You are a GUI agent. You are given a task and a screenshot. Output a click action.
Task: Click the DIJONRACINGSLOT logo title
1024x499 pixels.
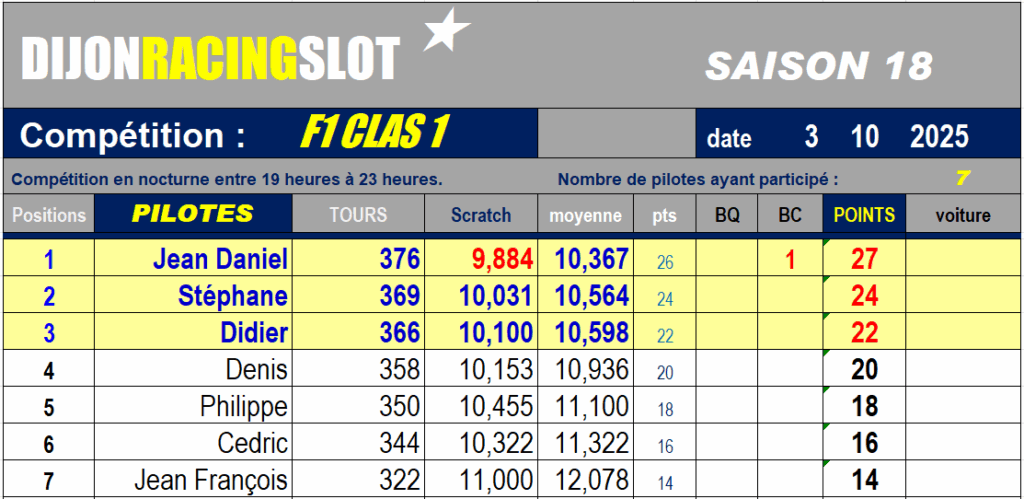click(x=210, y=60)
